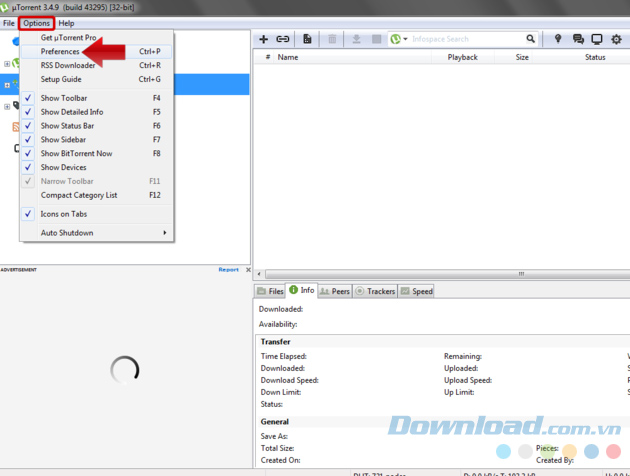Open Preferences via gear icon

(x=616, y=39)
